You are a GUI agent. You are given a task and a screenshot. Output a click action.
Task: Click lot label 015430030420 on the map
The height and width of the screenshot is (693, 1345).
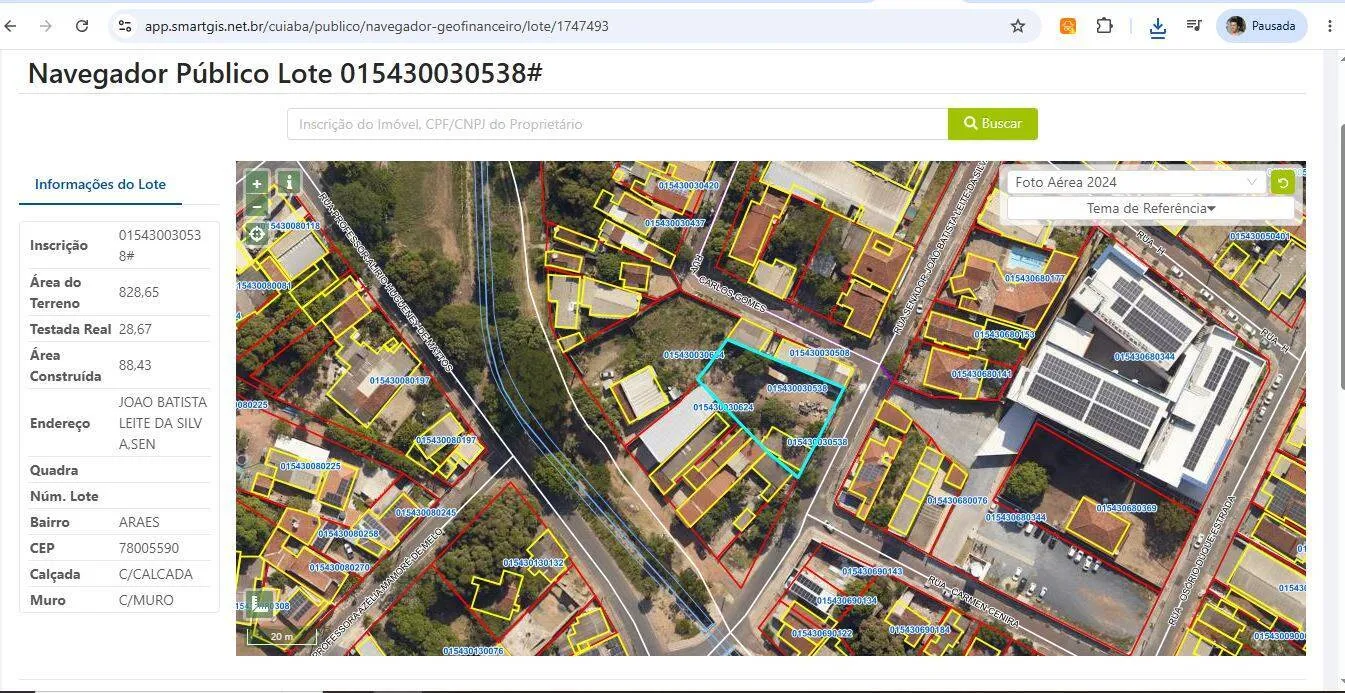(x=689, y=185)
